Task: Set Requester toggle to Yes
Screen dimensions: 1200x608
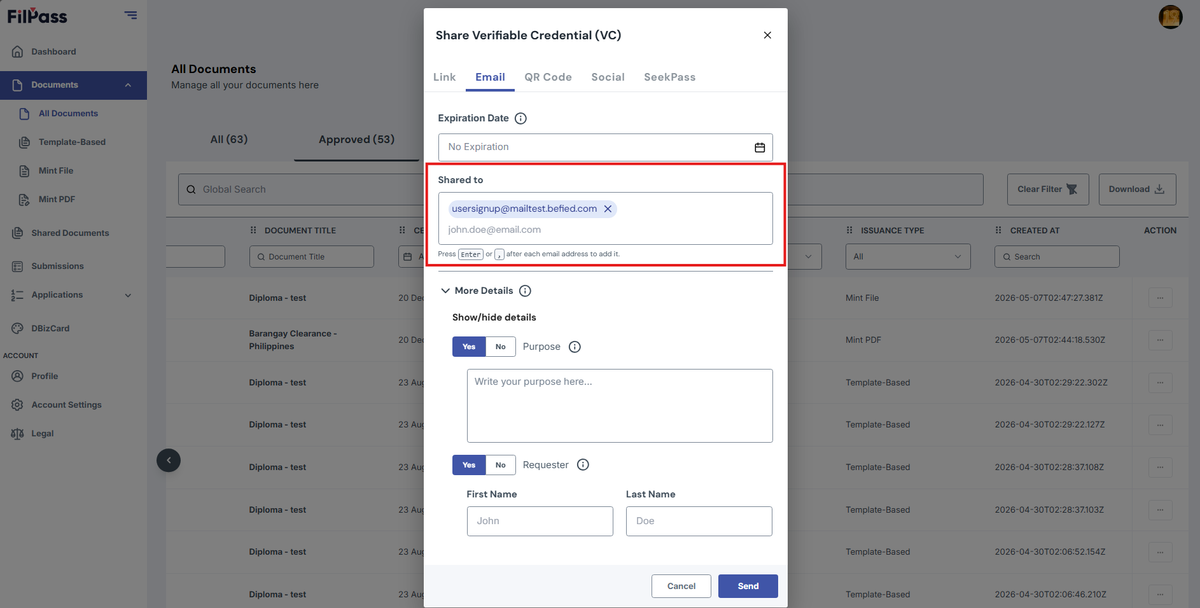Action: [469, 465]
